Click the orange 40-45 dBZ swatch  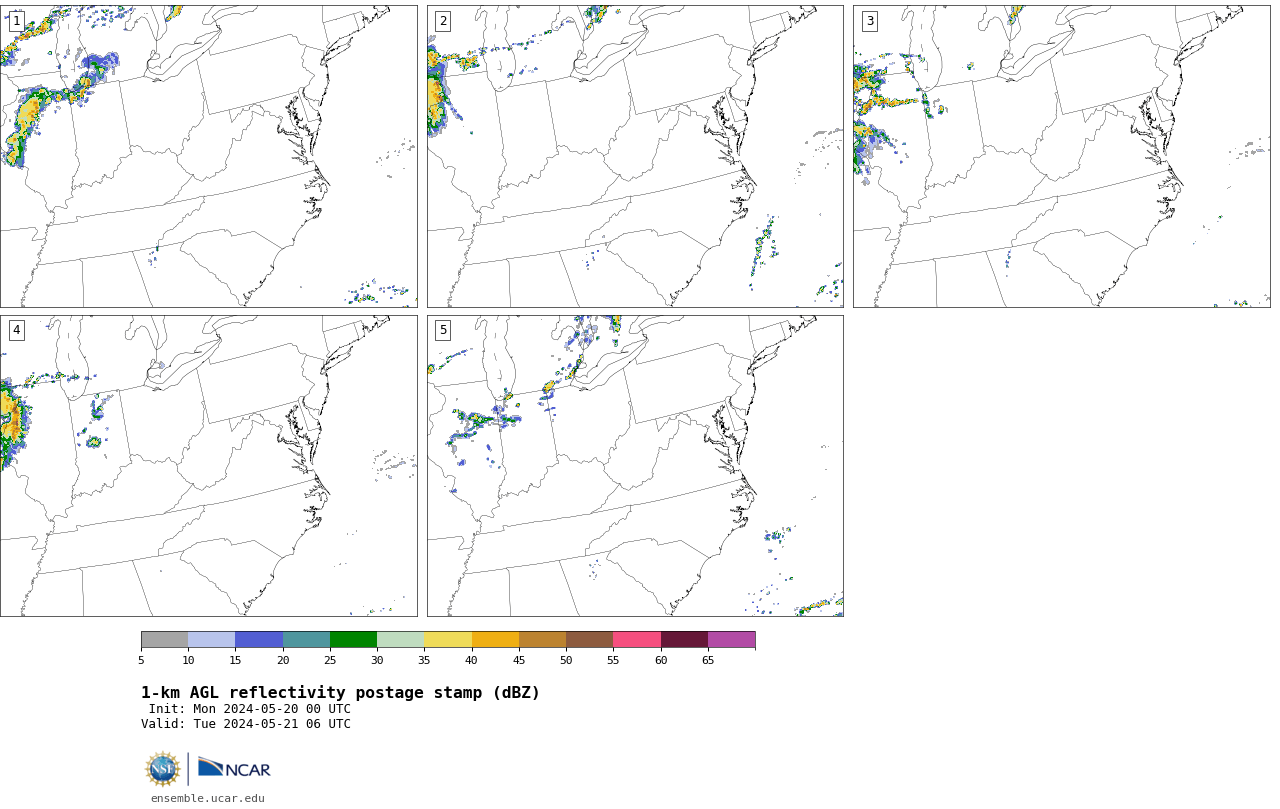(x=495, y=640)
